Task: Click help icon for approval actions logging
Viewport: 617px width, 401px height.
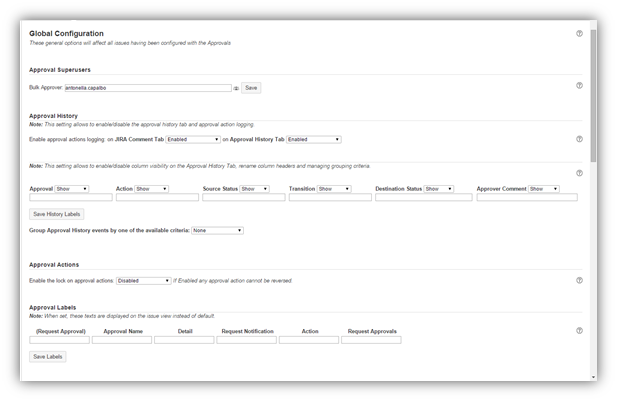Action: coord(580,139)
